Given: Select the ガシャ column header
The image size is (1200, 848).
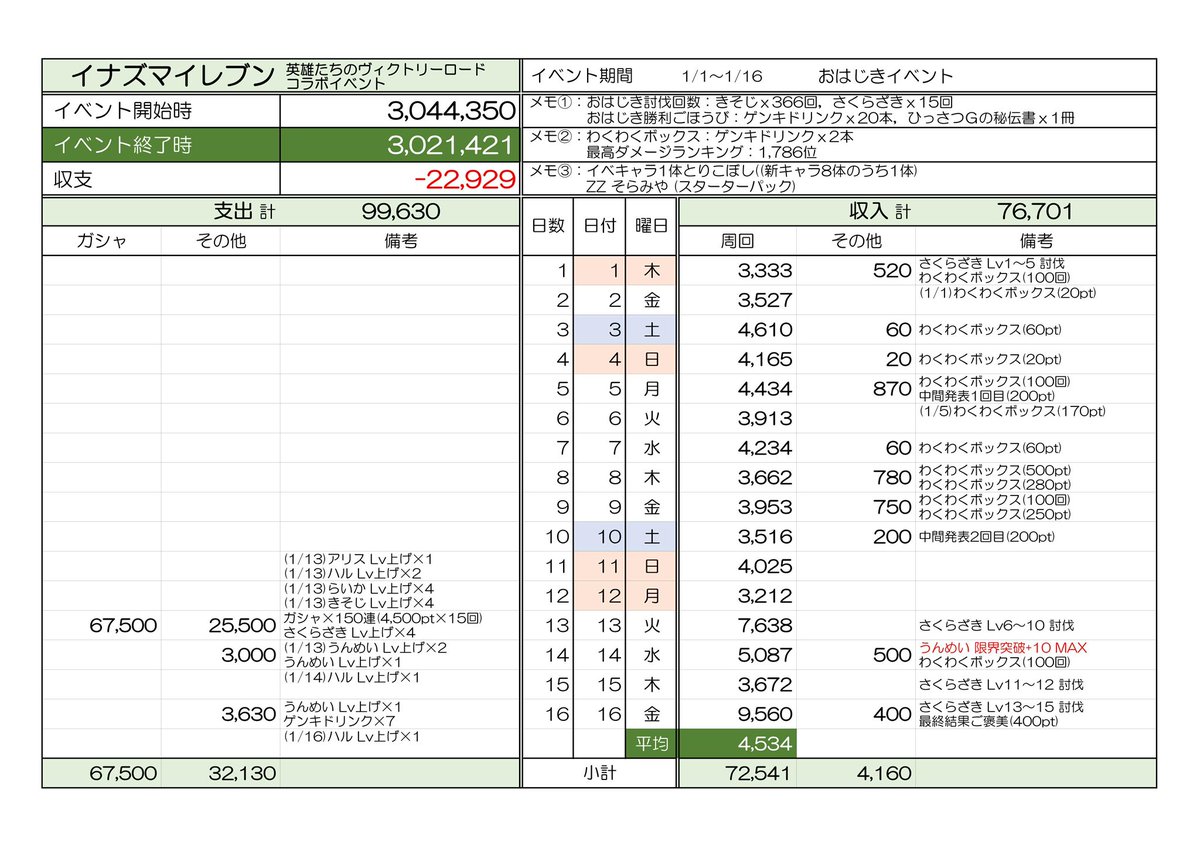Looking at the screenshot, I should tap(100, 241).
